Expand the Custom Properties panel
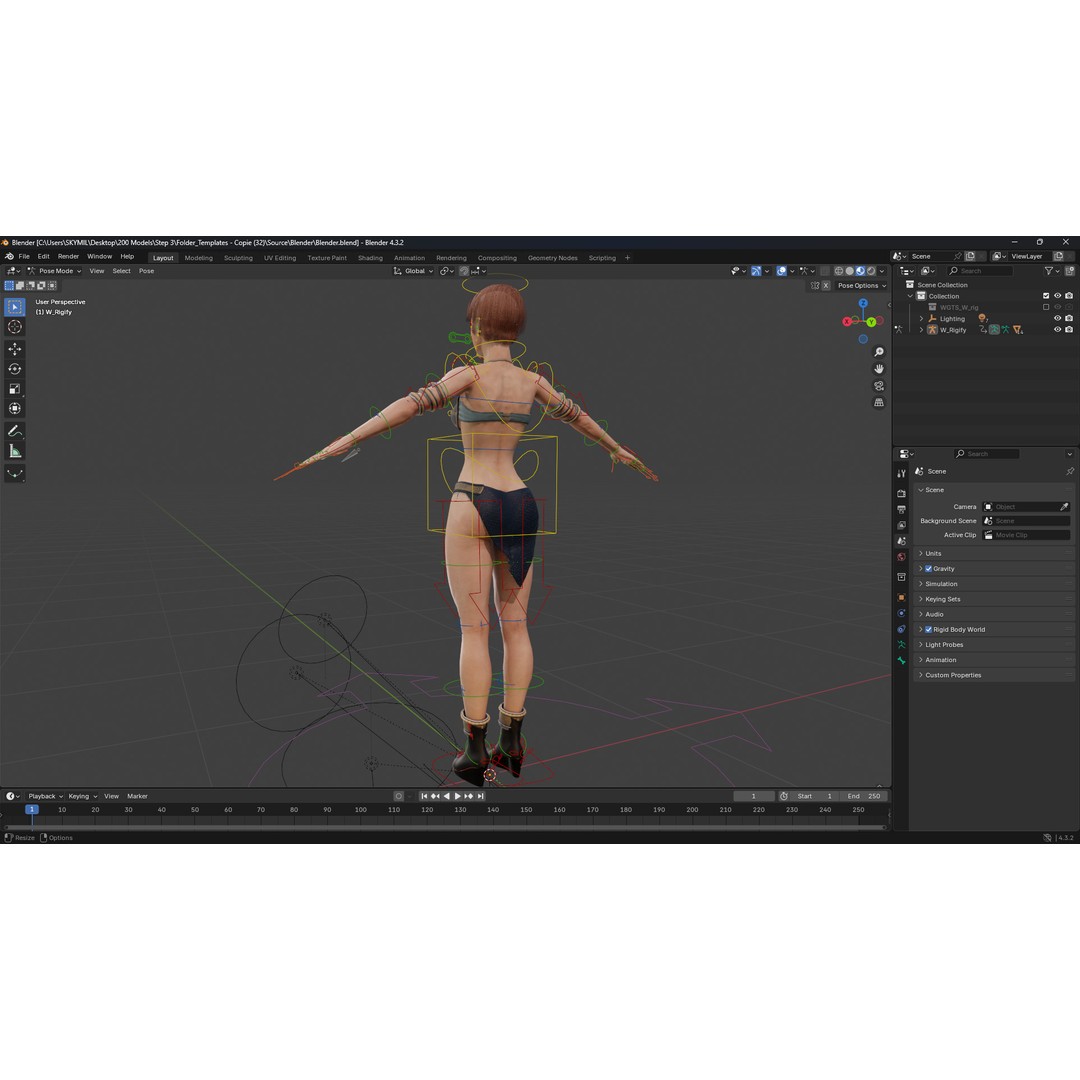Image resolution: width=1080 pixels, height=1080 pixels. click(995, 675)
